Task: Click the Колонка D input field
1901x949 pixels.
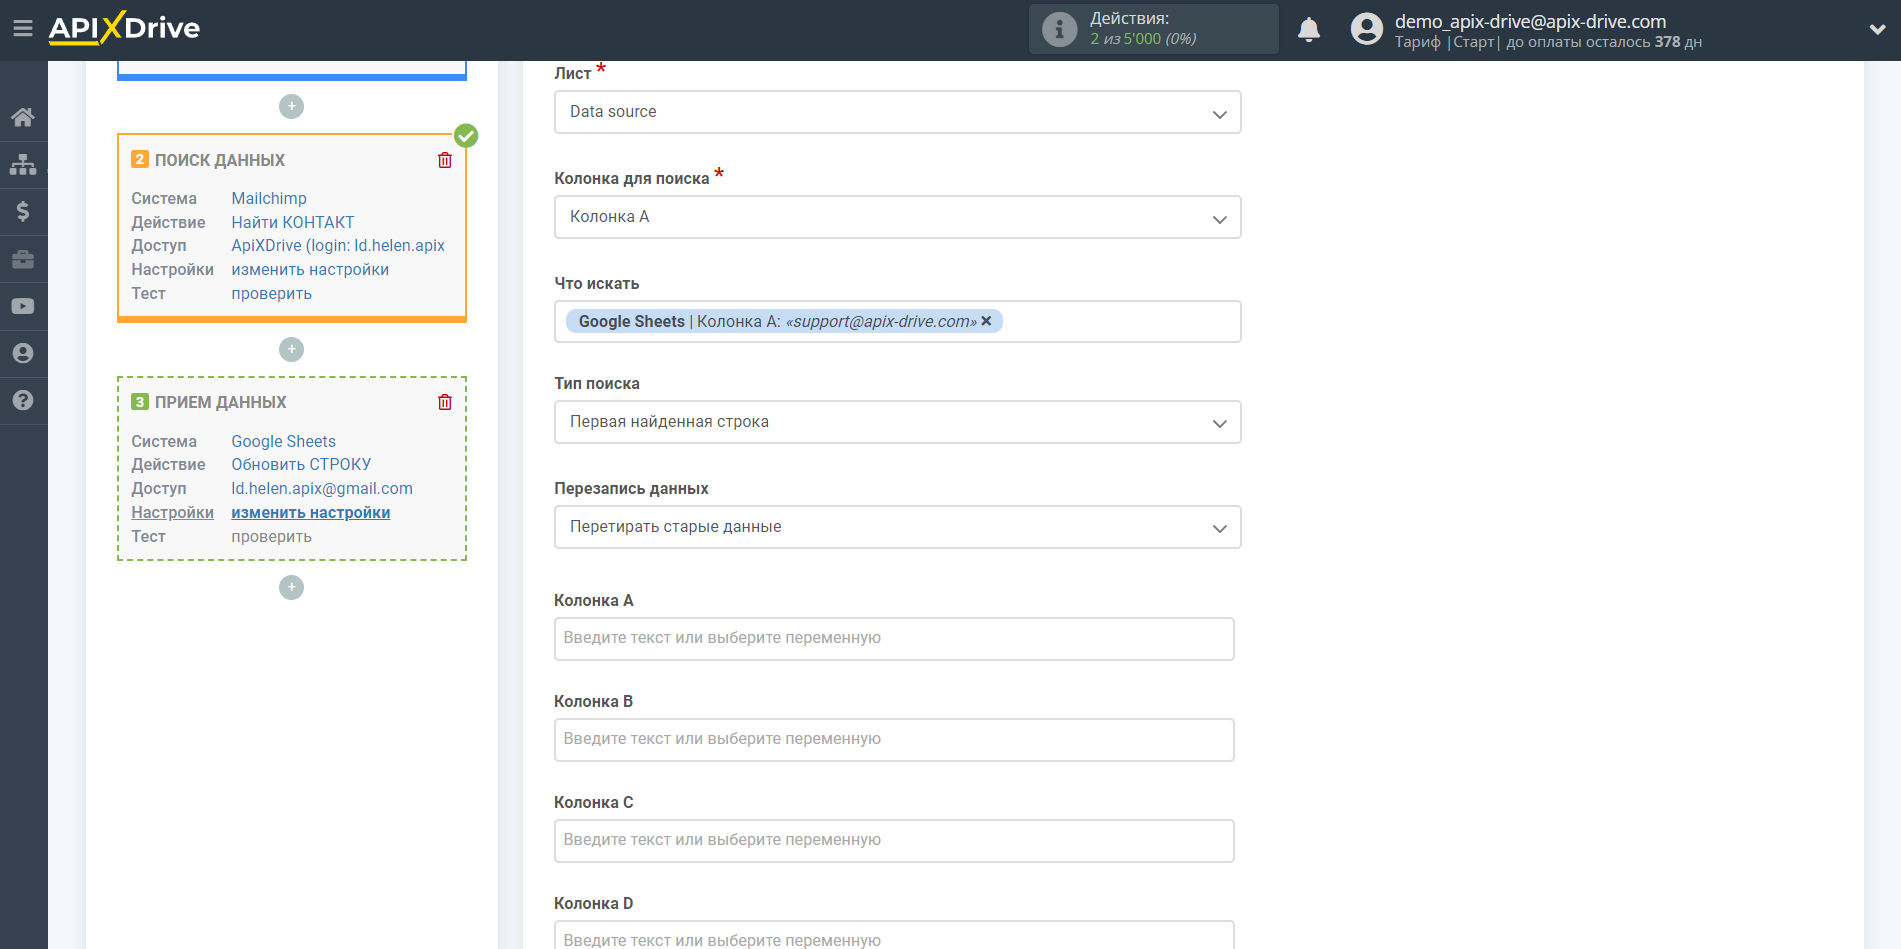Action: click(894, 935)
